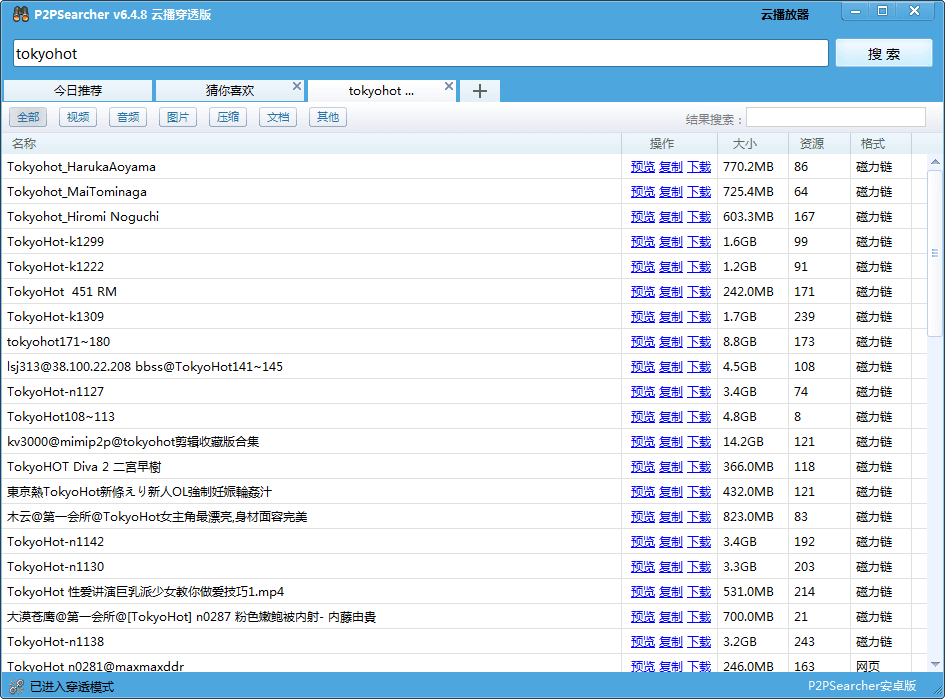The height and width of the screenshot is (699, 945).
Task: Click scrollbar up arrow in results list
Action: point(935,161)
